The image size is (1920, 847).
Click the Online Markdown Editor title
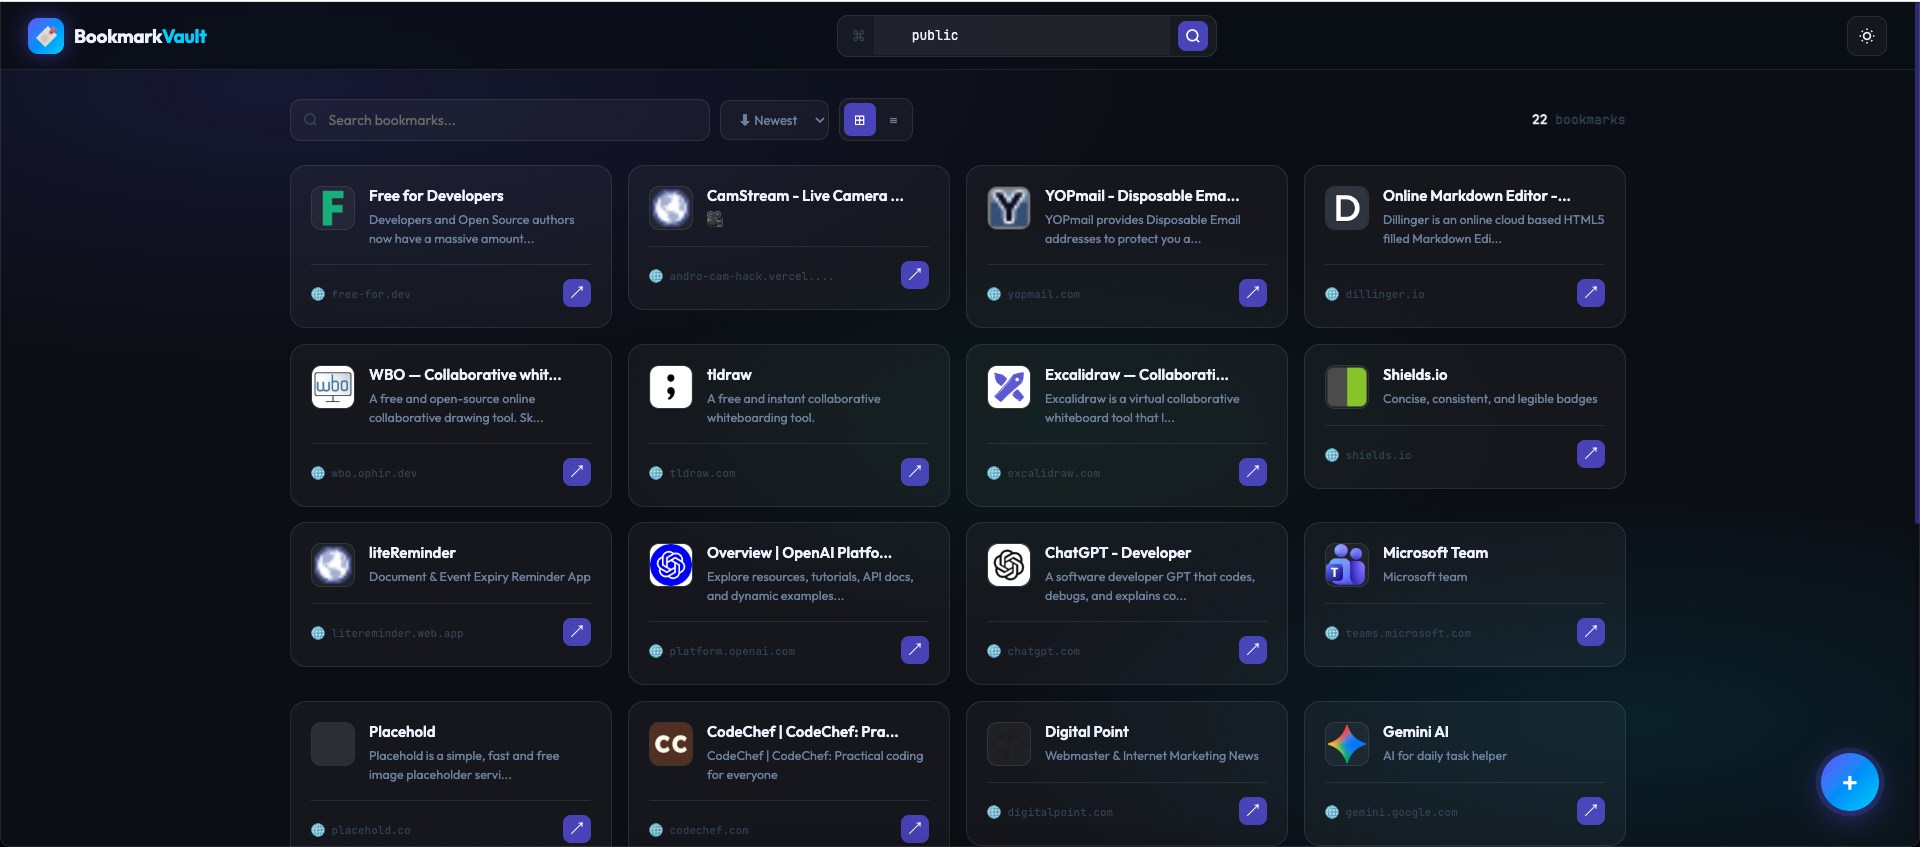(1476, 196)
